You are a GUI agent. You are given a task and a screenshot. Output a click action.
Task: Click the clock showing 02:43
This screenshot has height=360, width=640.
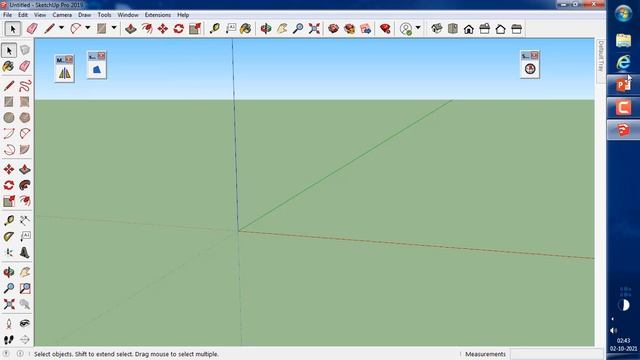(x=623, y=340)
